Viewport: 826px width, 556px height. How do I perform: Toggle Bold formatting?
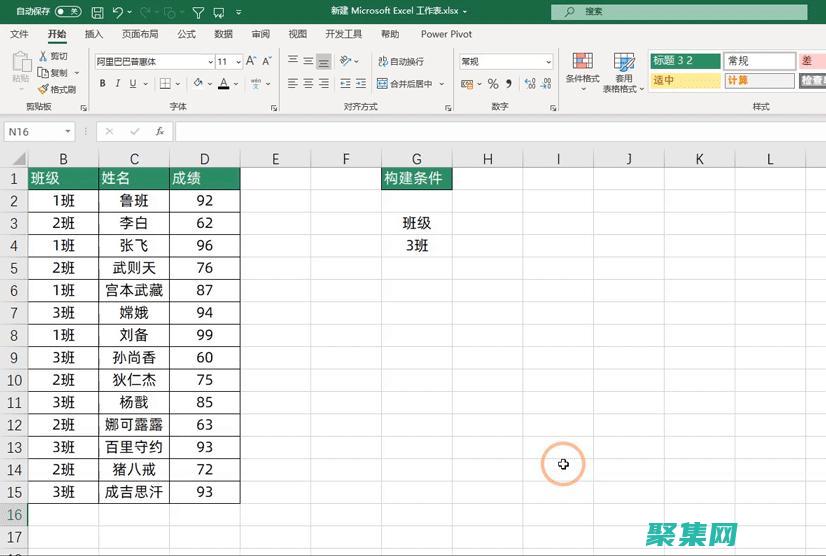click(x=103, y=83)
